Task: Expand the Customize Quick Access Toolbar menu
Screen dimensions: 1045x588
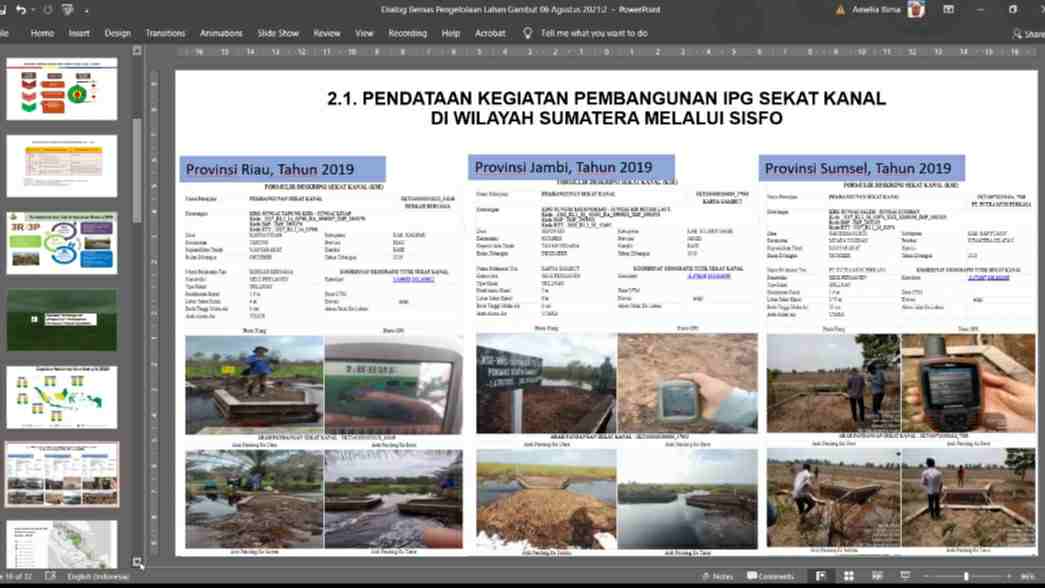Action: (x=86, y=10)
